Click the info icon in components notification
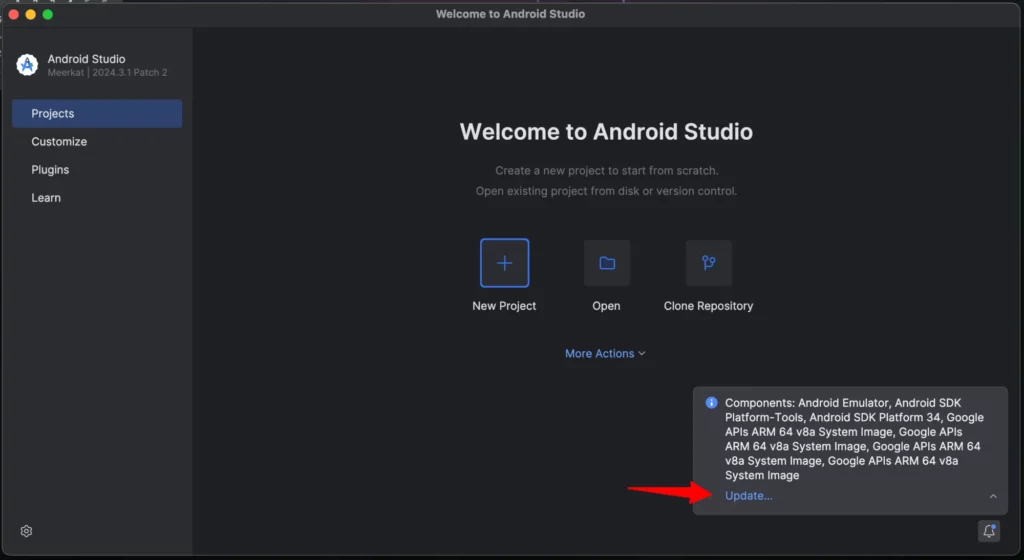The height and width of the screenshot is (560, 1024). [x=711, y=403]
